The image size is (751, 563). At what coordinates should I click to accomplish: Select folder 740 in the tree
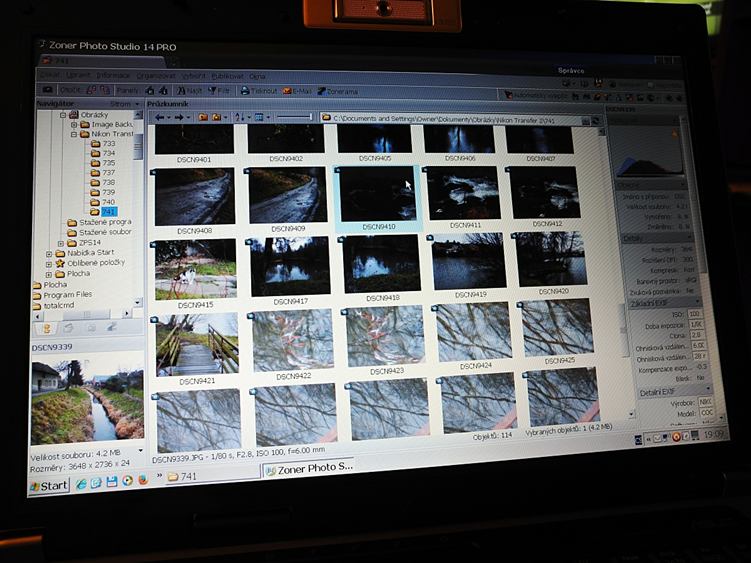(x=103, y=202)
